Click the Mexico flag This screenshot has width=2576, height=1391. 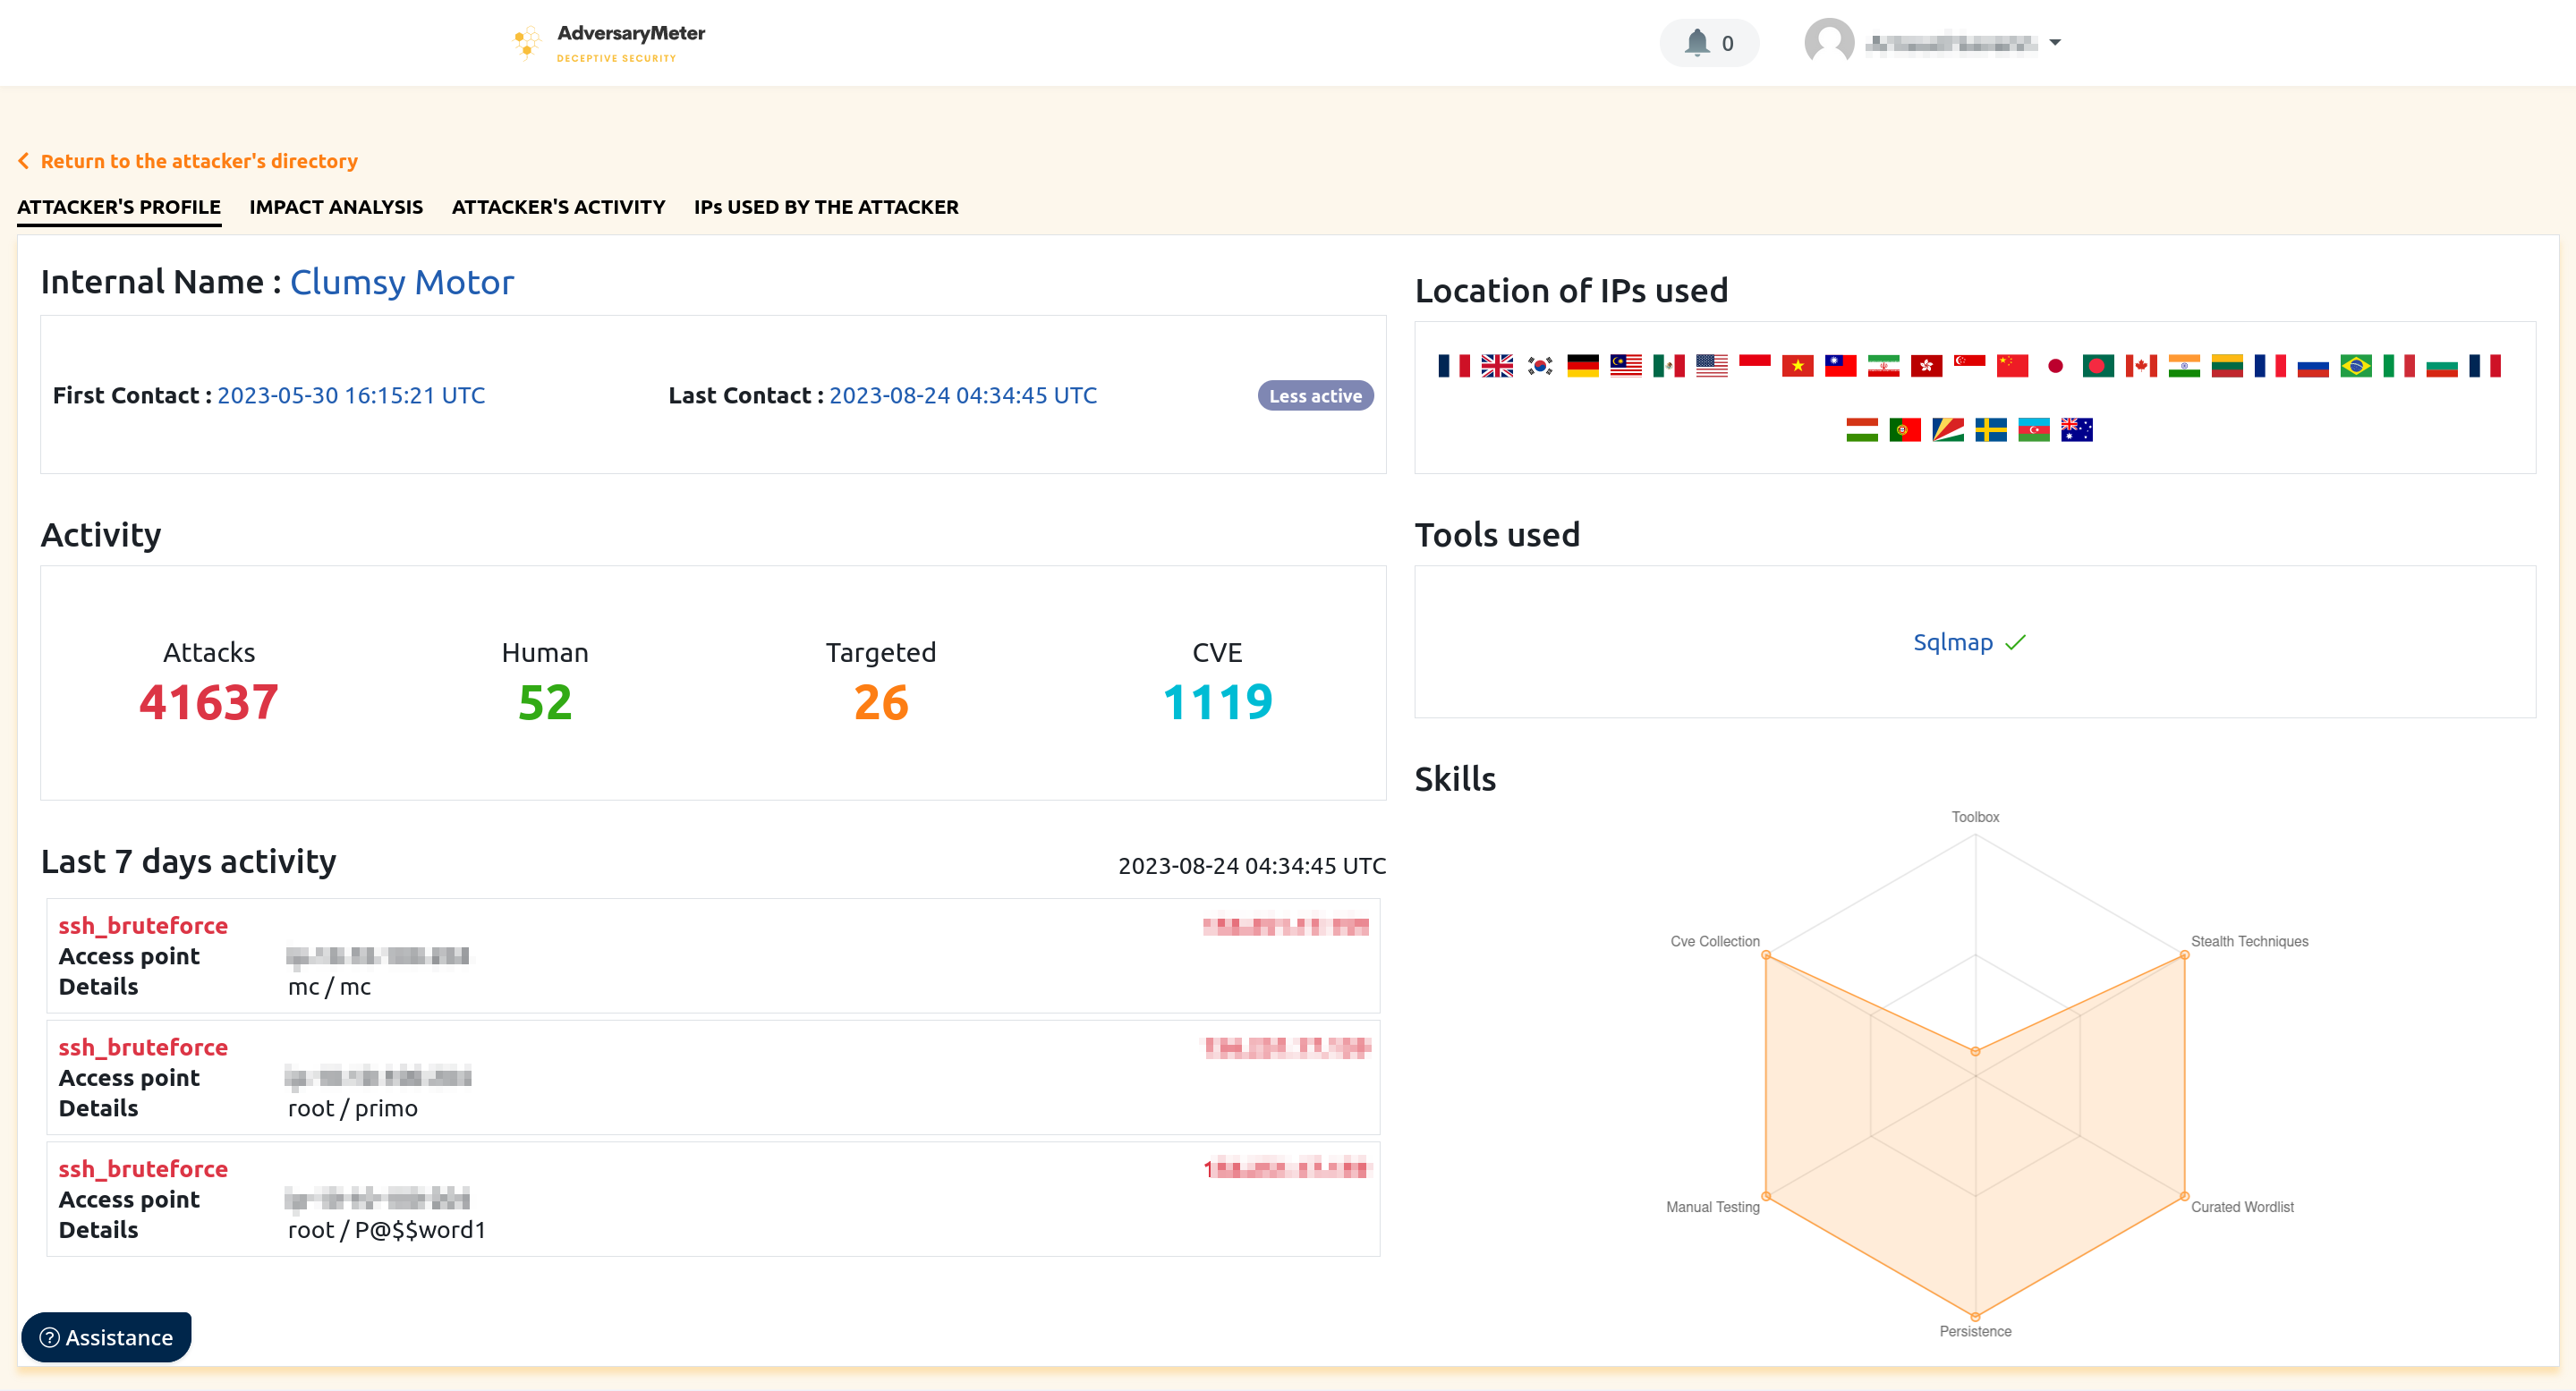[1669, 366]
